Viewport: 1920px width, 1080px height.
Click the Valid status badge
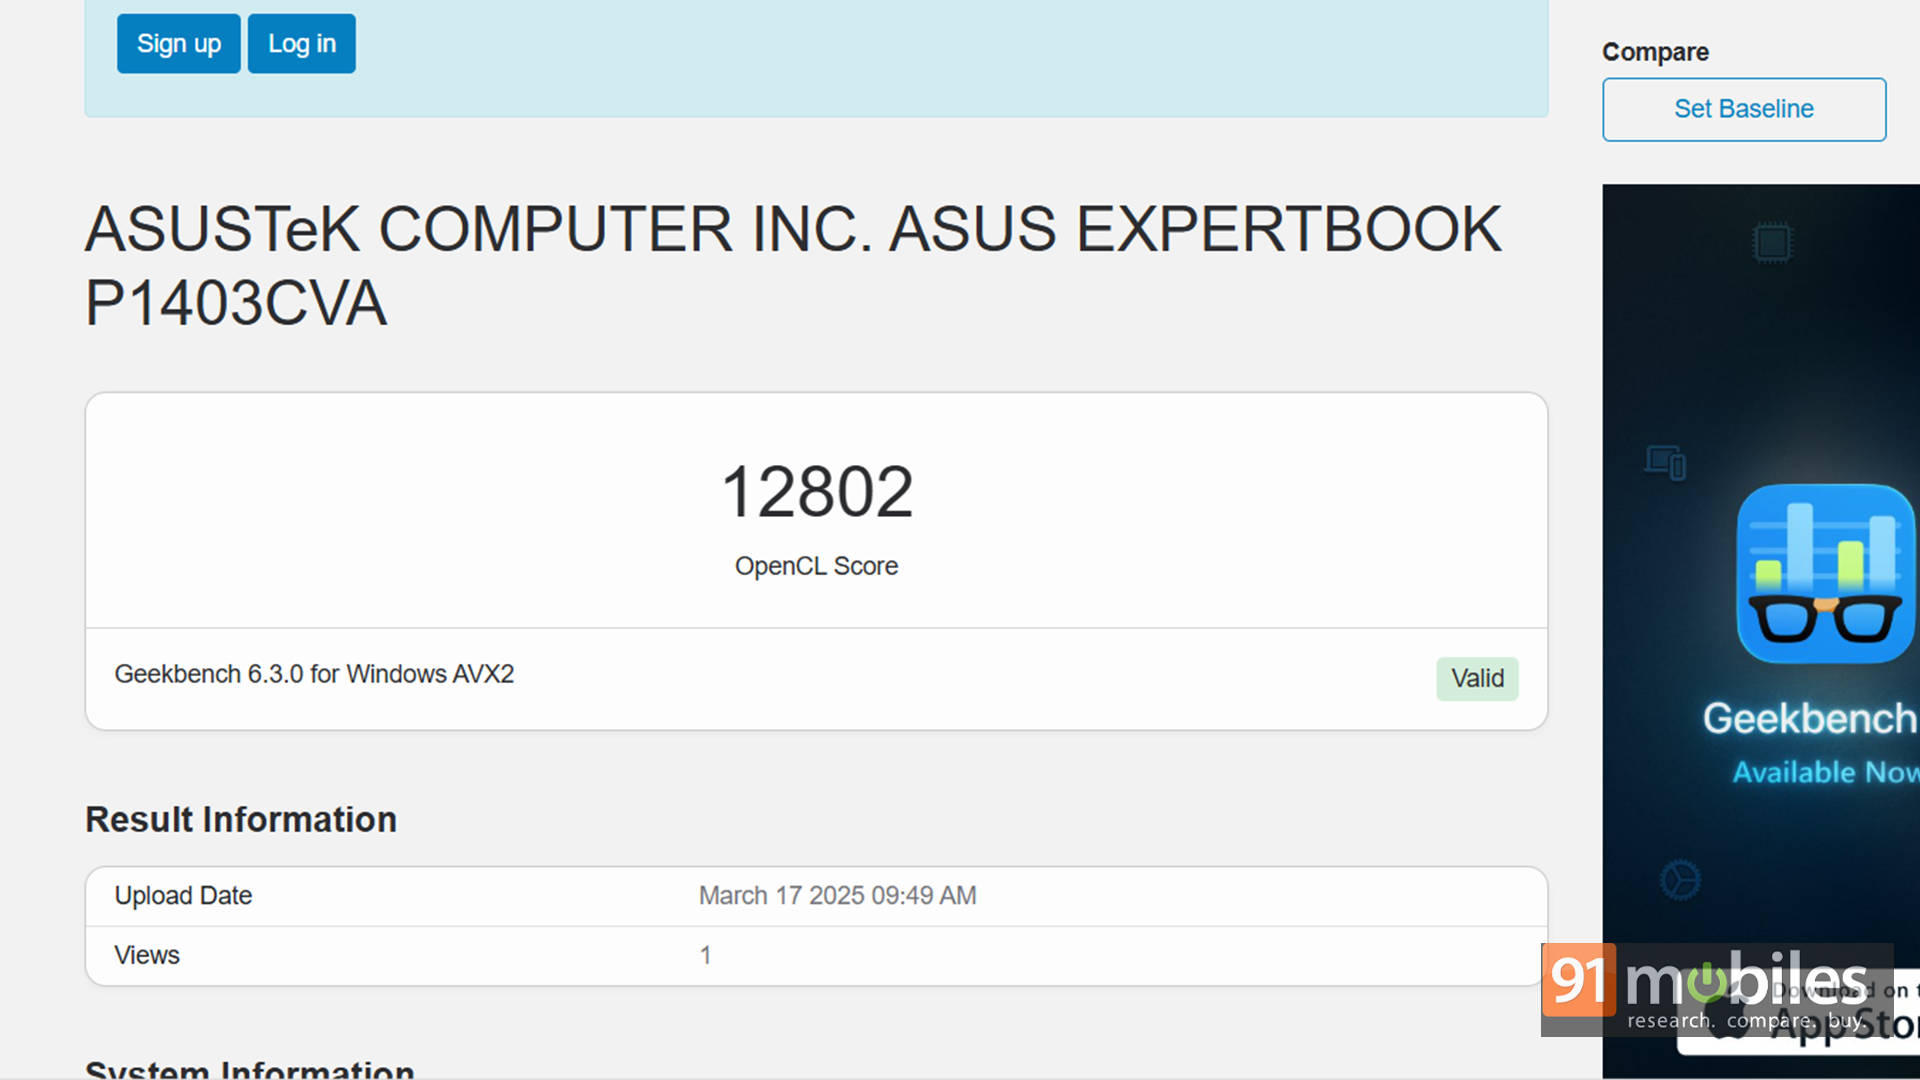(x=1477, y=678)
